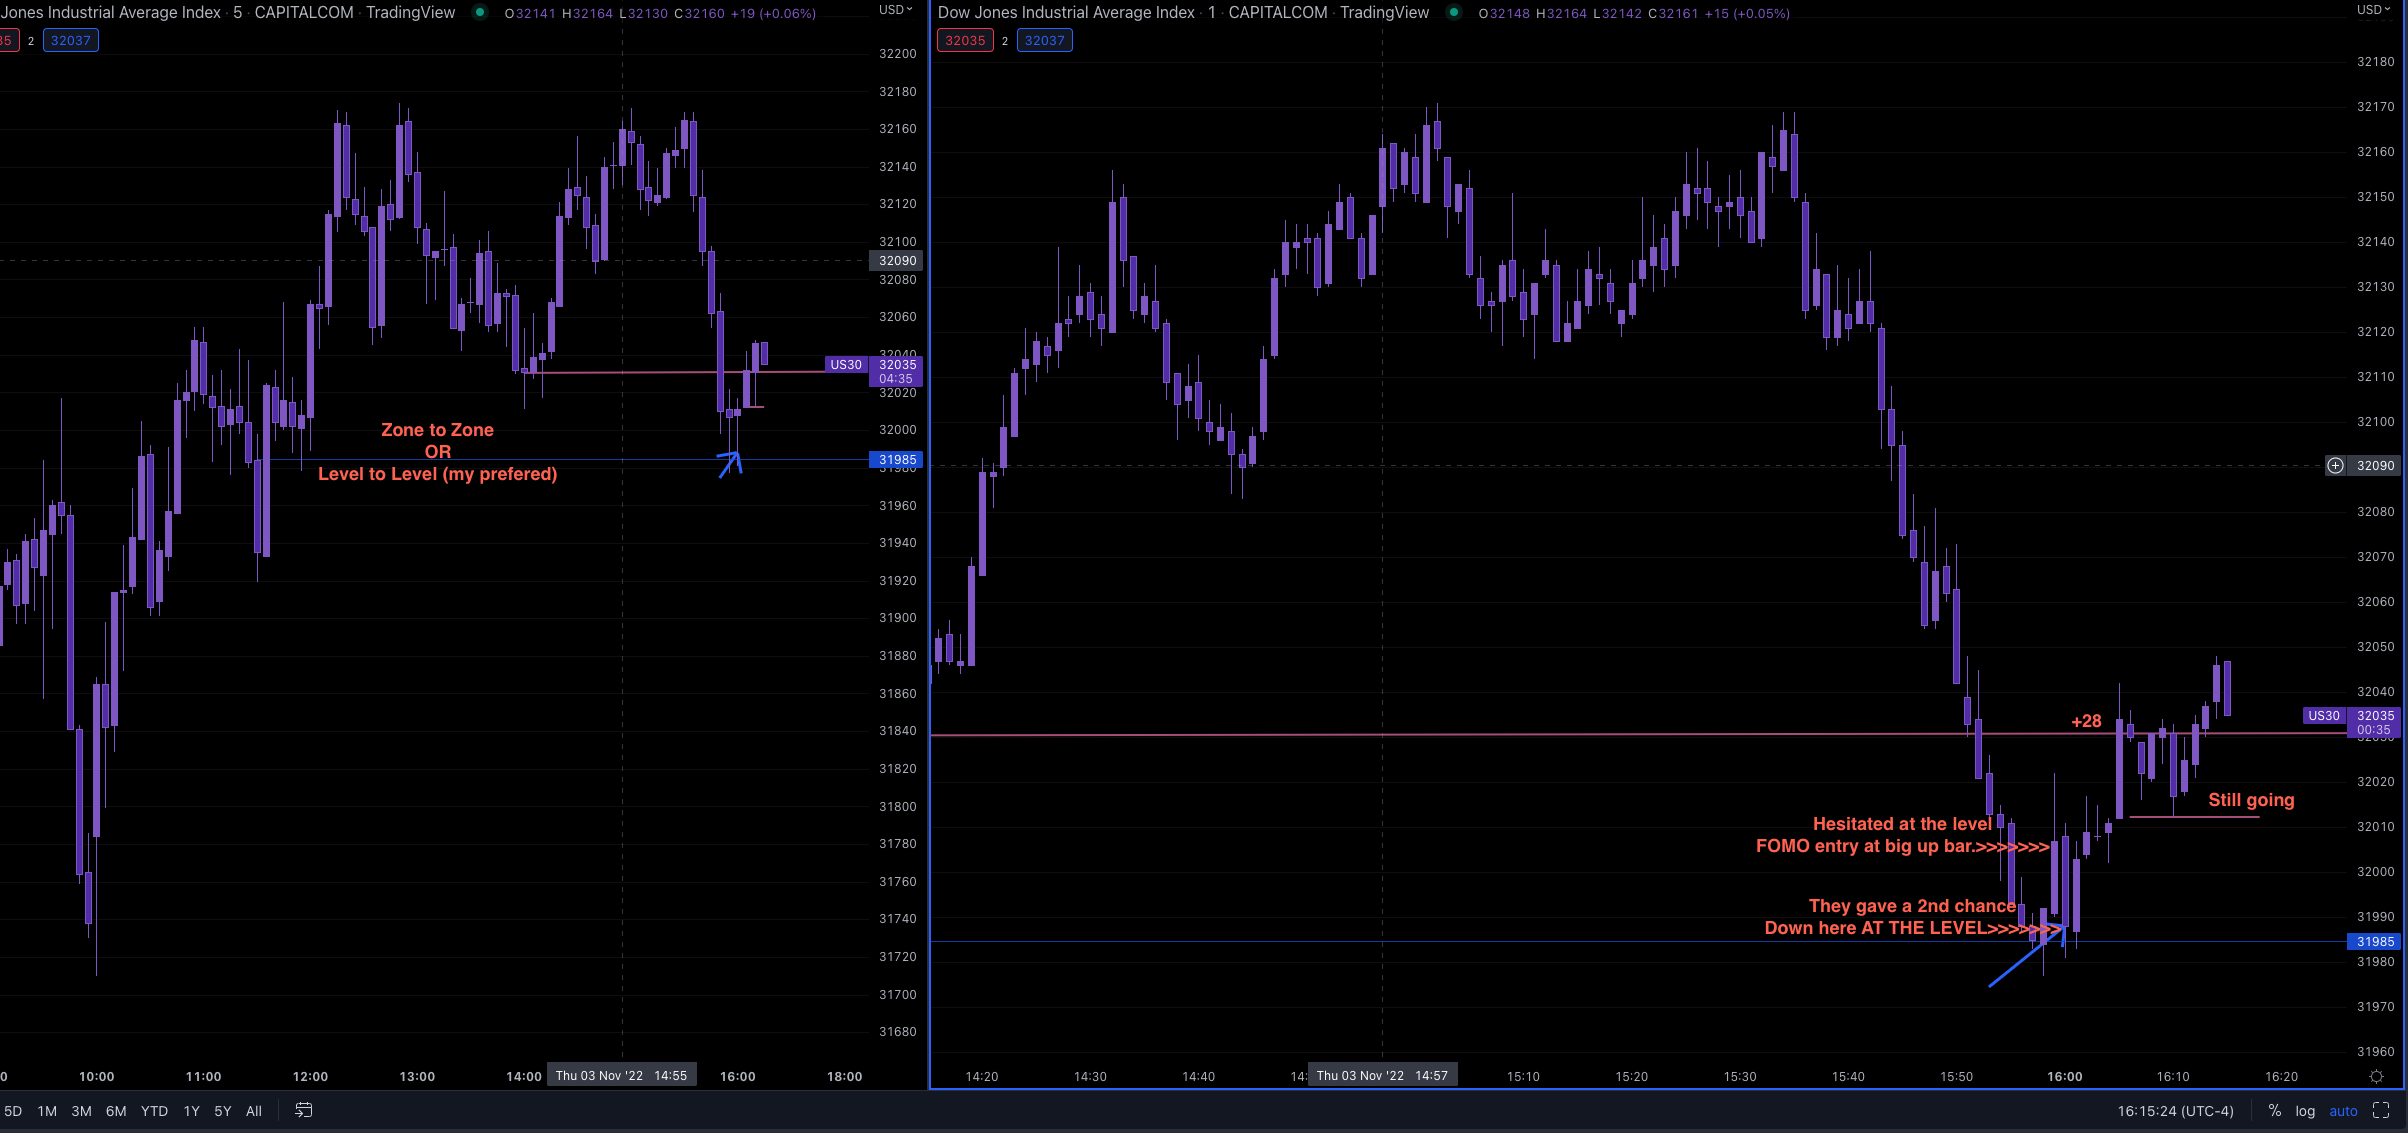Click the plus icon at 32090 price
2408x1133 pixels.
[2335, 465]
